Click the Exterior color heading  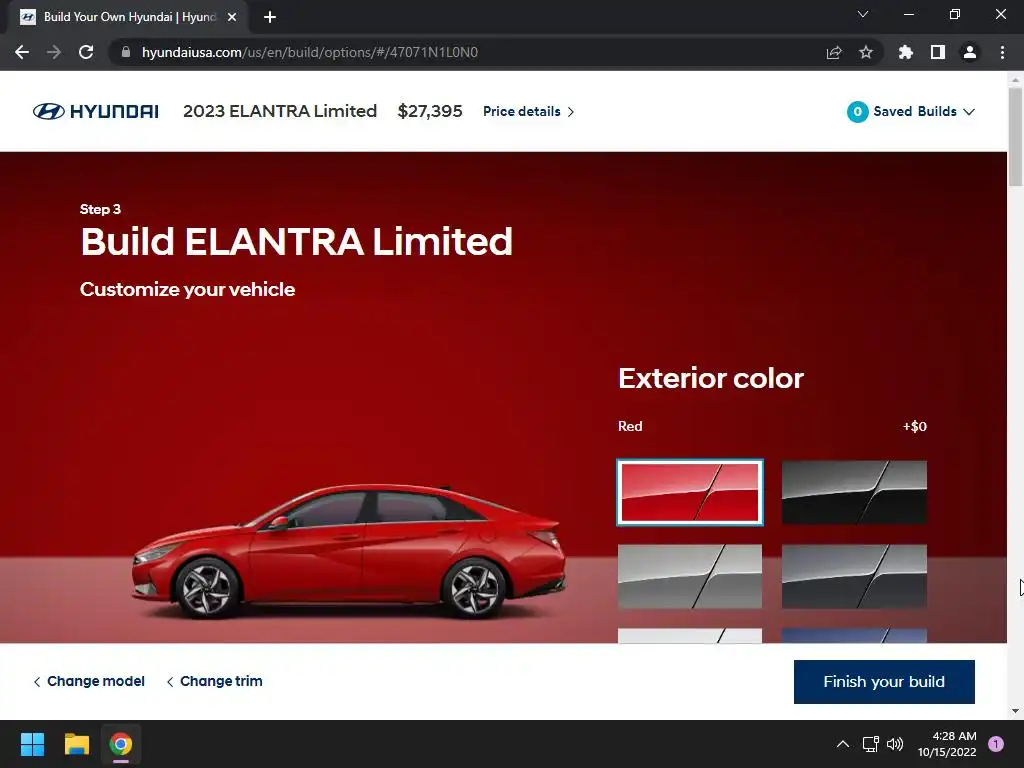click(711, 378)
